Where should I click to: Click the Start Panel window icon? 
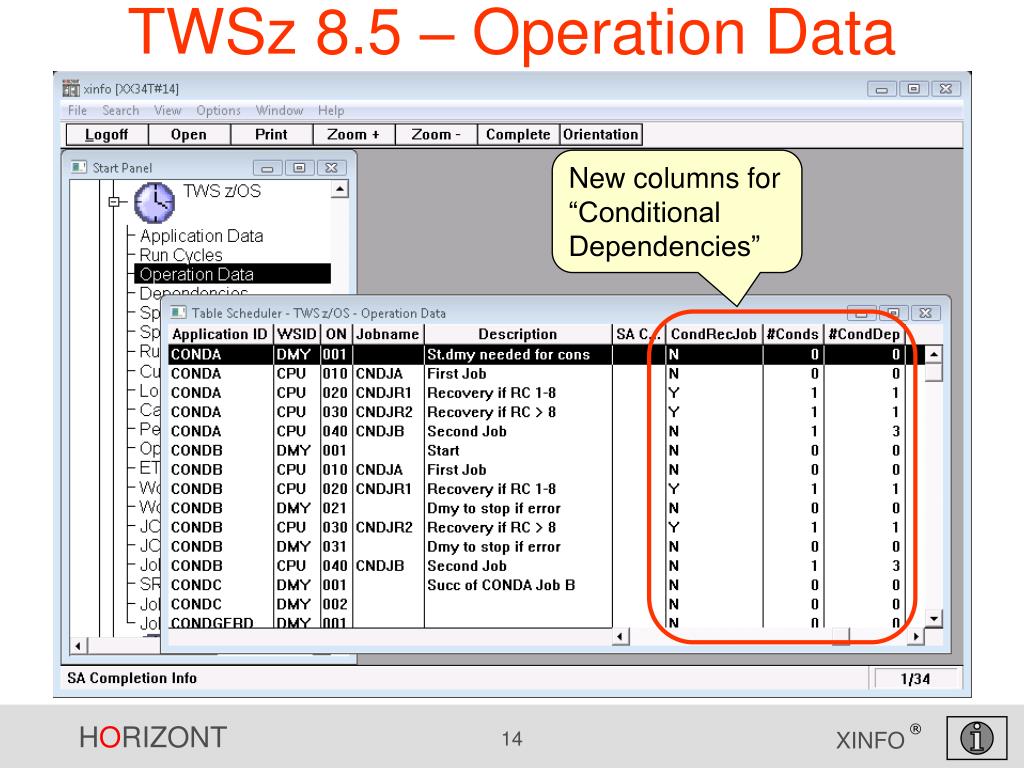(x=79, y=168)
